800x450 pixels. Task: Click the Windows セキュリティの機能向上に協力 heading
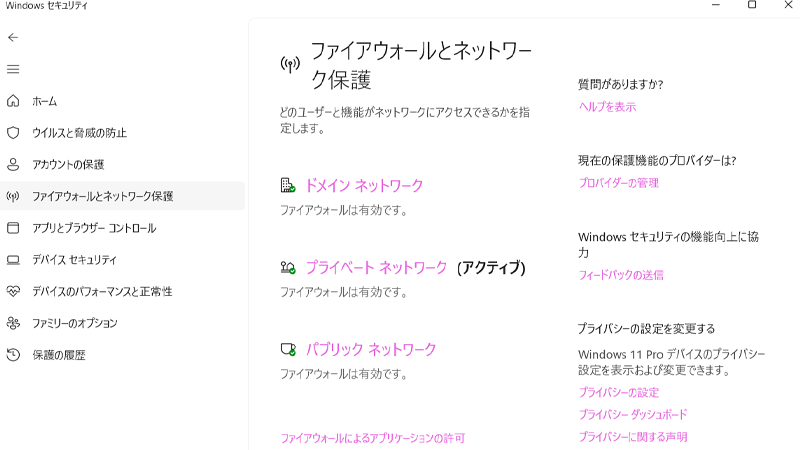click(668, 244)
